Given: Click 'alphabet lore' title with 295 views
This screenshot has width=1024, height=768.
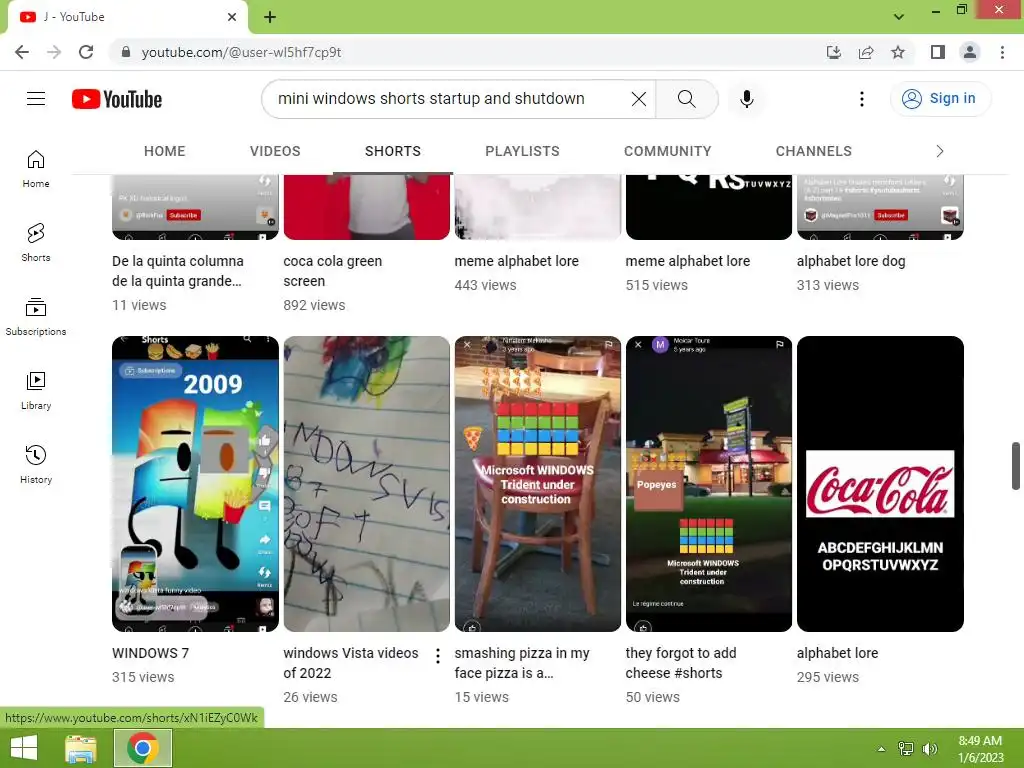Looking at the screenshot, I should pos(837,653).
